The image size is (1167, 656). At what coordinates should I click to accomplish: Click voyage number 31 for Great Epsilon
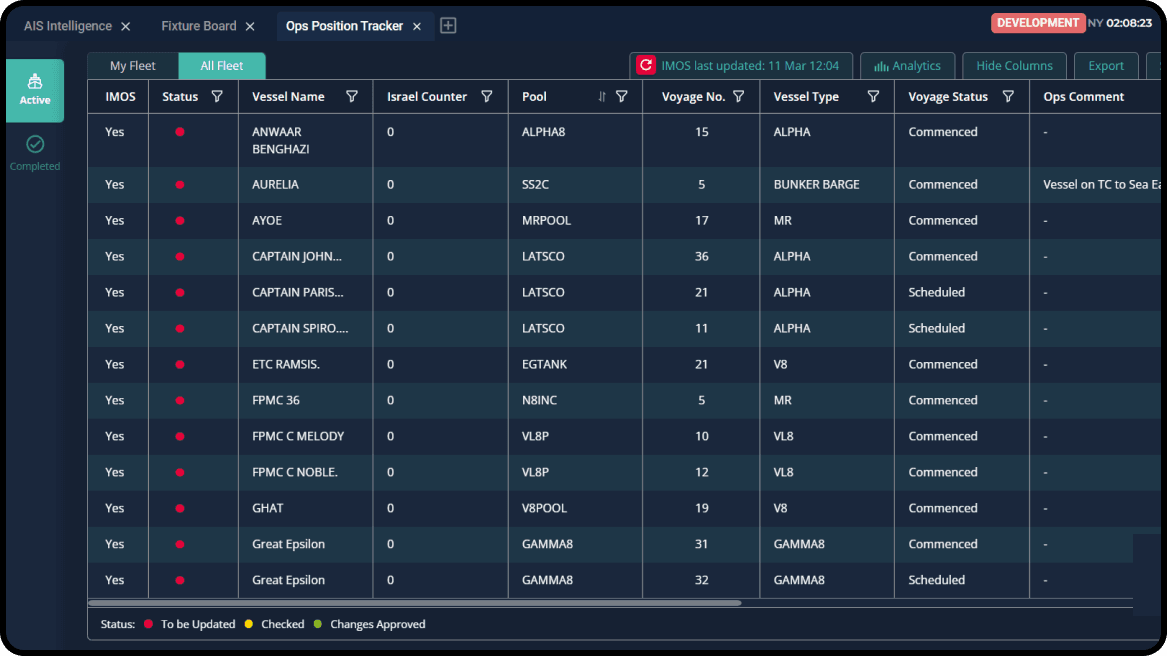click(x=701, y=544)
